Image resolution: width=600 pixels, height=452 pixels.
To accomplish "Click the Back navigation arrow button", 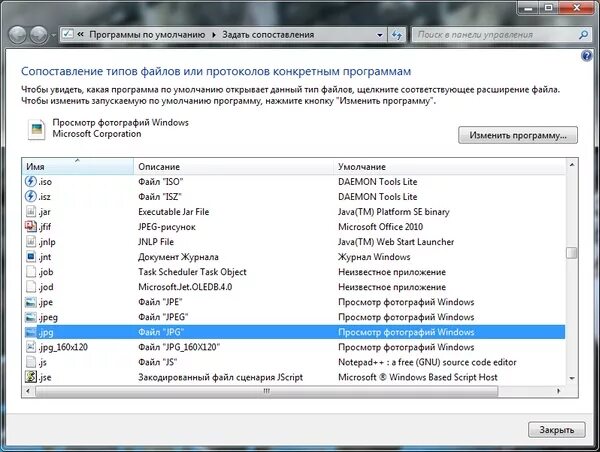I will coord(17,35).
